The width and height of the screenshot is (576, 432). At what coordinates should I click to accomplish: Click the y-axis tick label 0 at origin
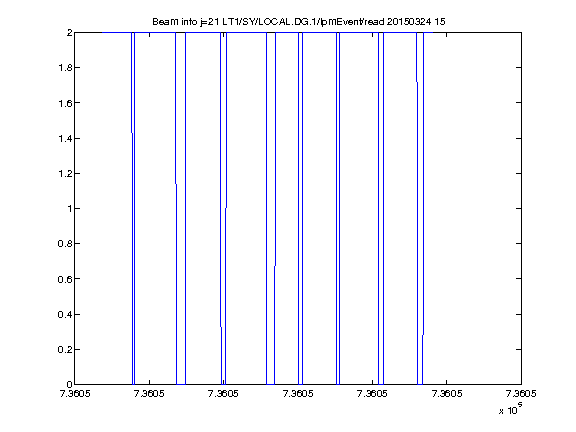69,385
